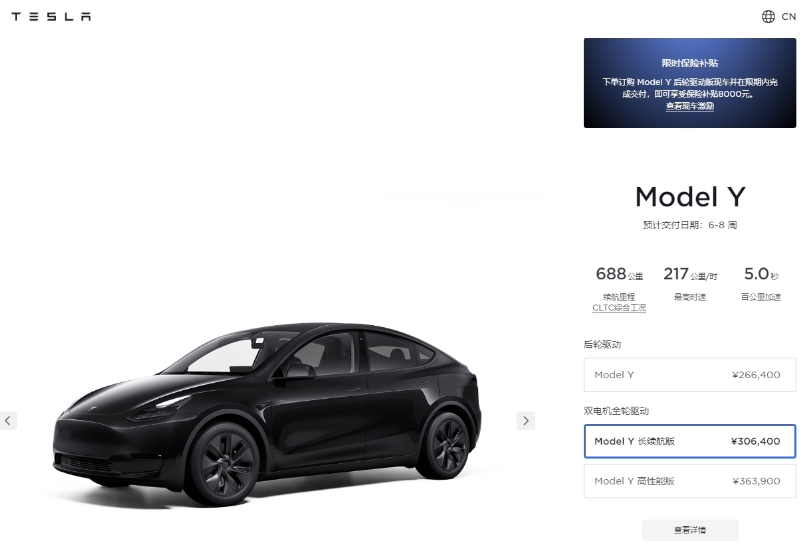This screenshot has width=807, height=558.
Task: Click the 预计交付日期 6-8 周 delivery text
Action: [690, 225]
